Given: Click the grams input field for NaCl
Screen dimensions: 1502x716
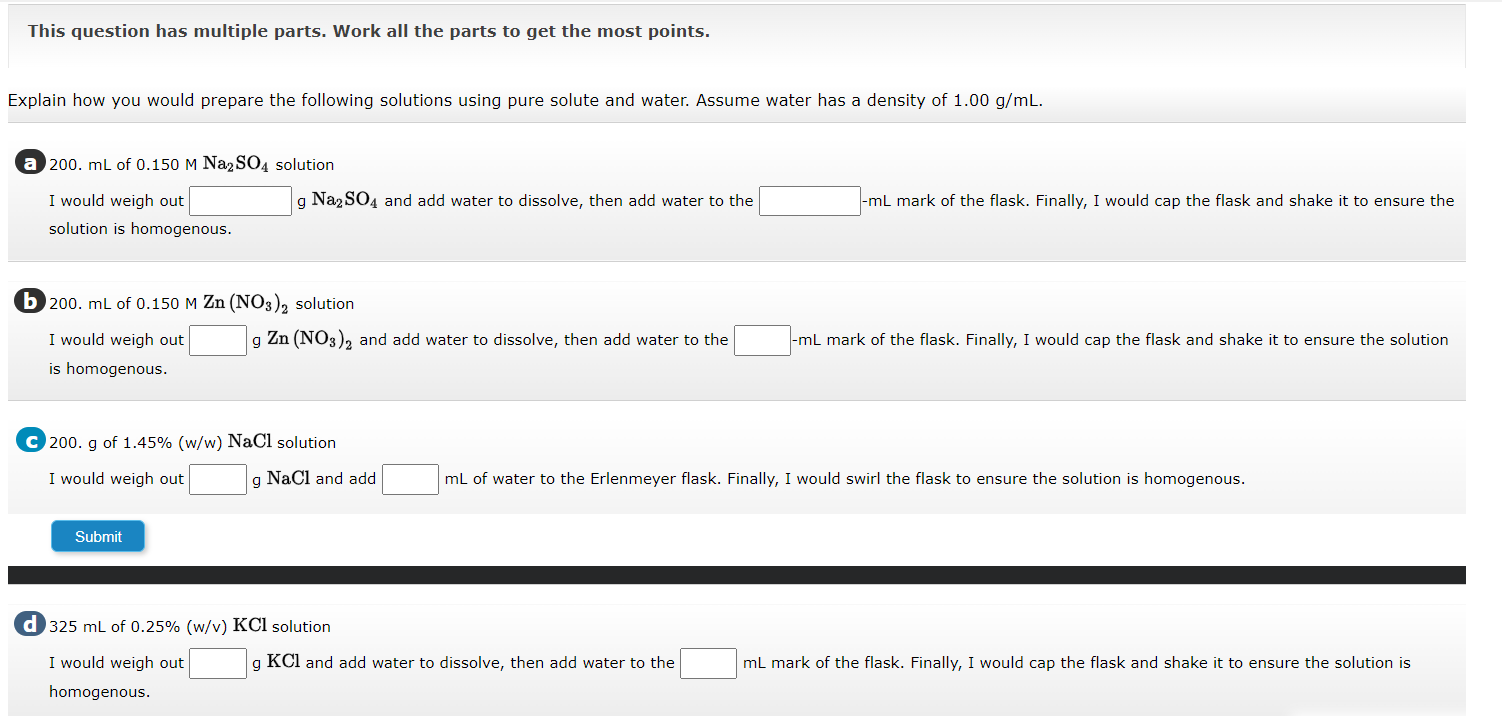Looking at the screenshot, I should (218, 478).
